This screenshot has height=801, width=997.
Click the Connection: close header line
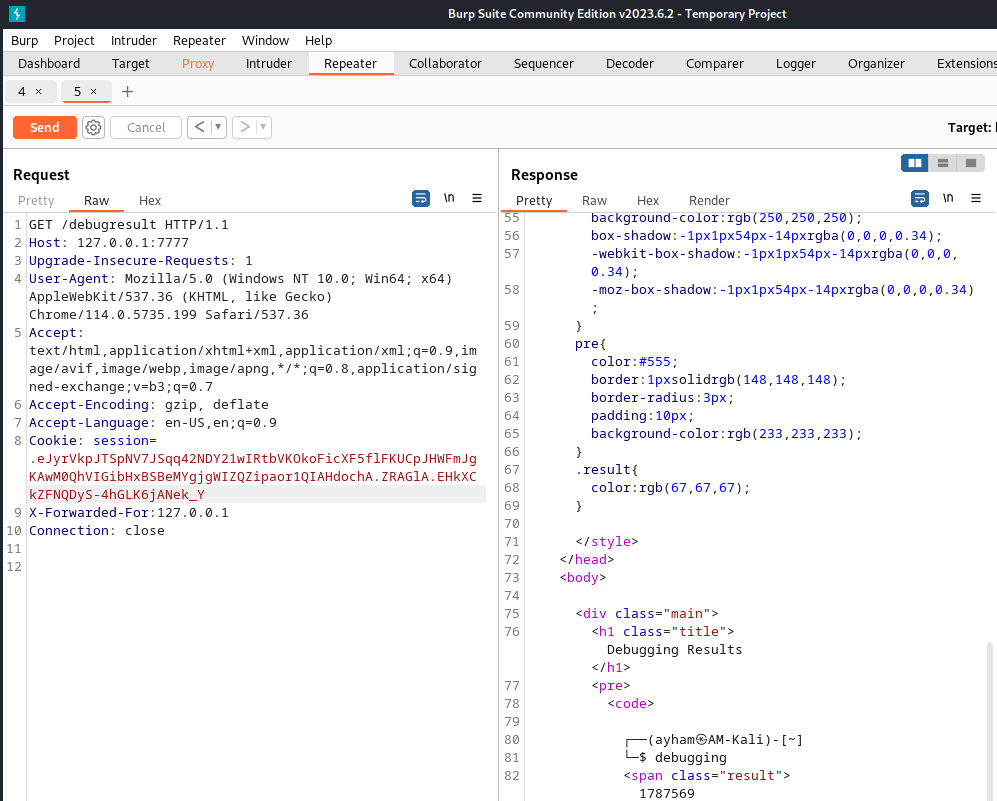coord(97,530)
